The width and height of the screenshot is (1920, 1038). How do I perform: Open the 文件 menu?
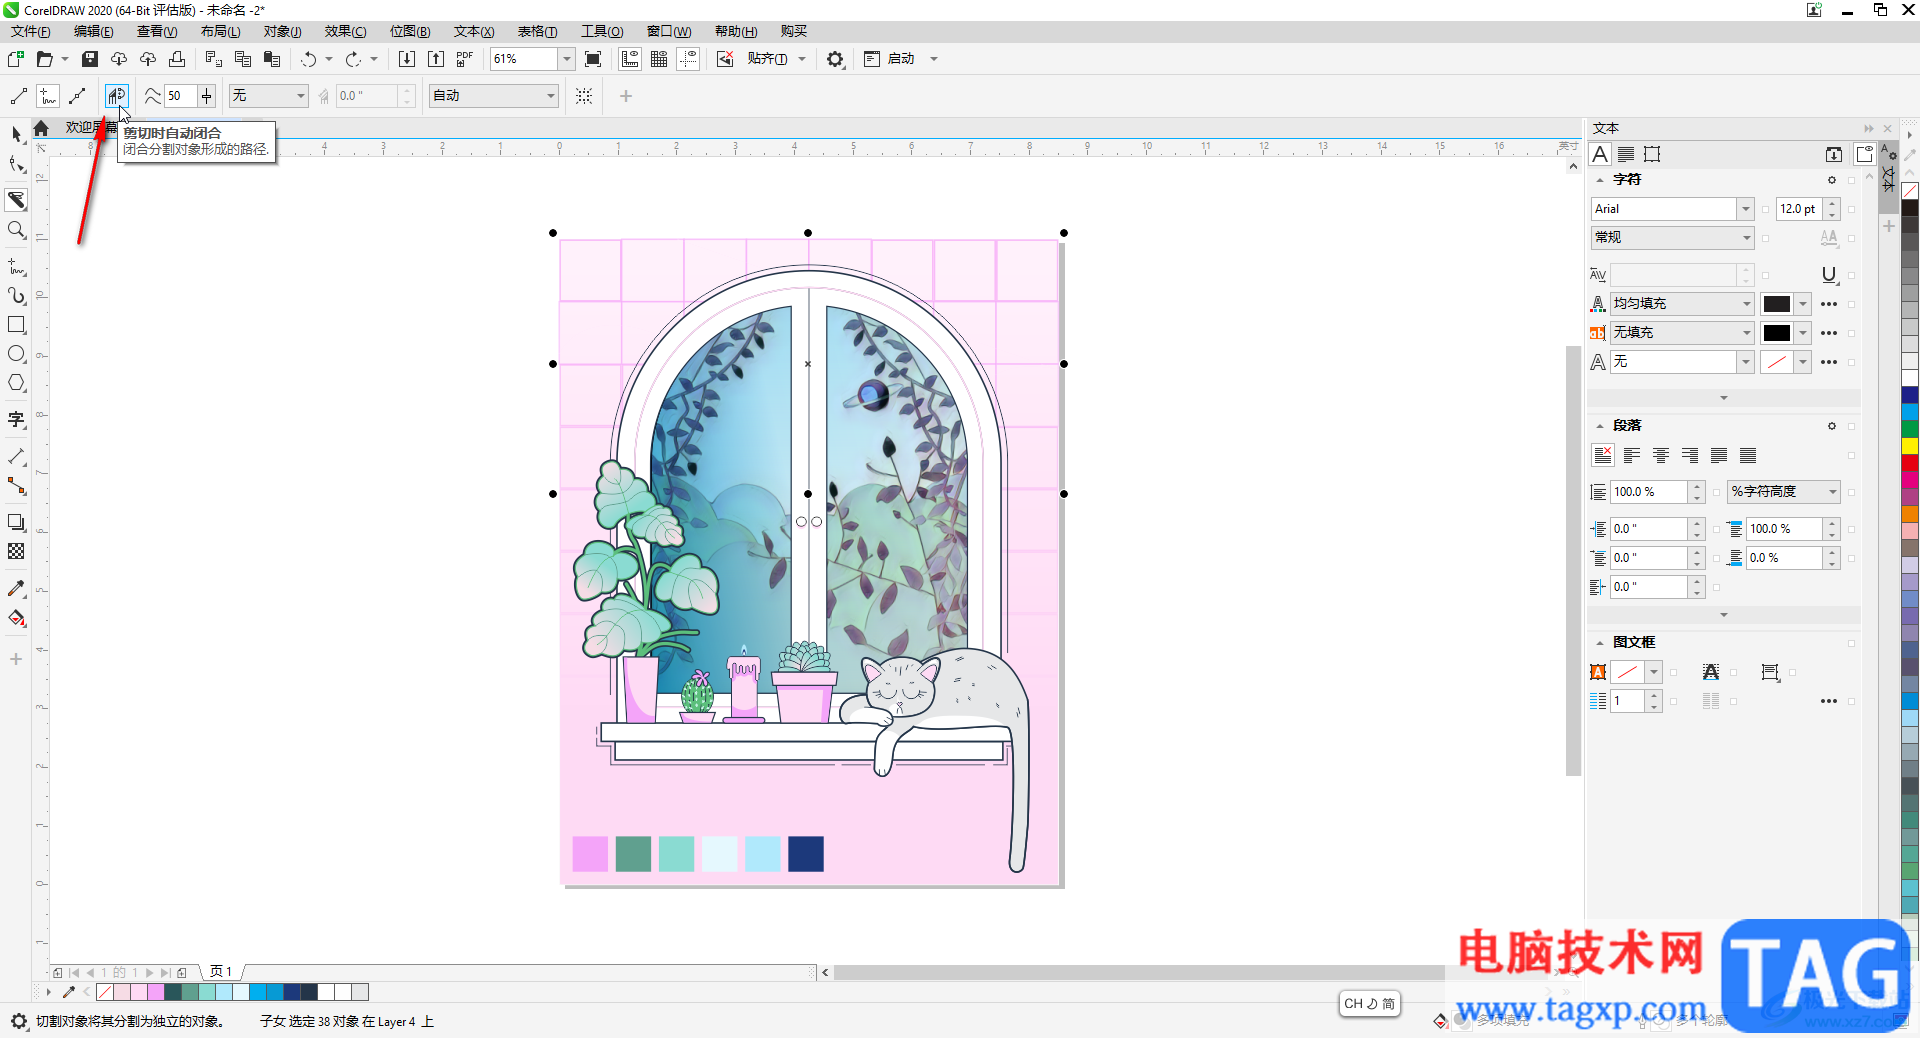coord(30,32)
